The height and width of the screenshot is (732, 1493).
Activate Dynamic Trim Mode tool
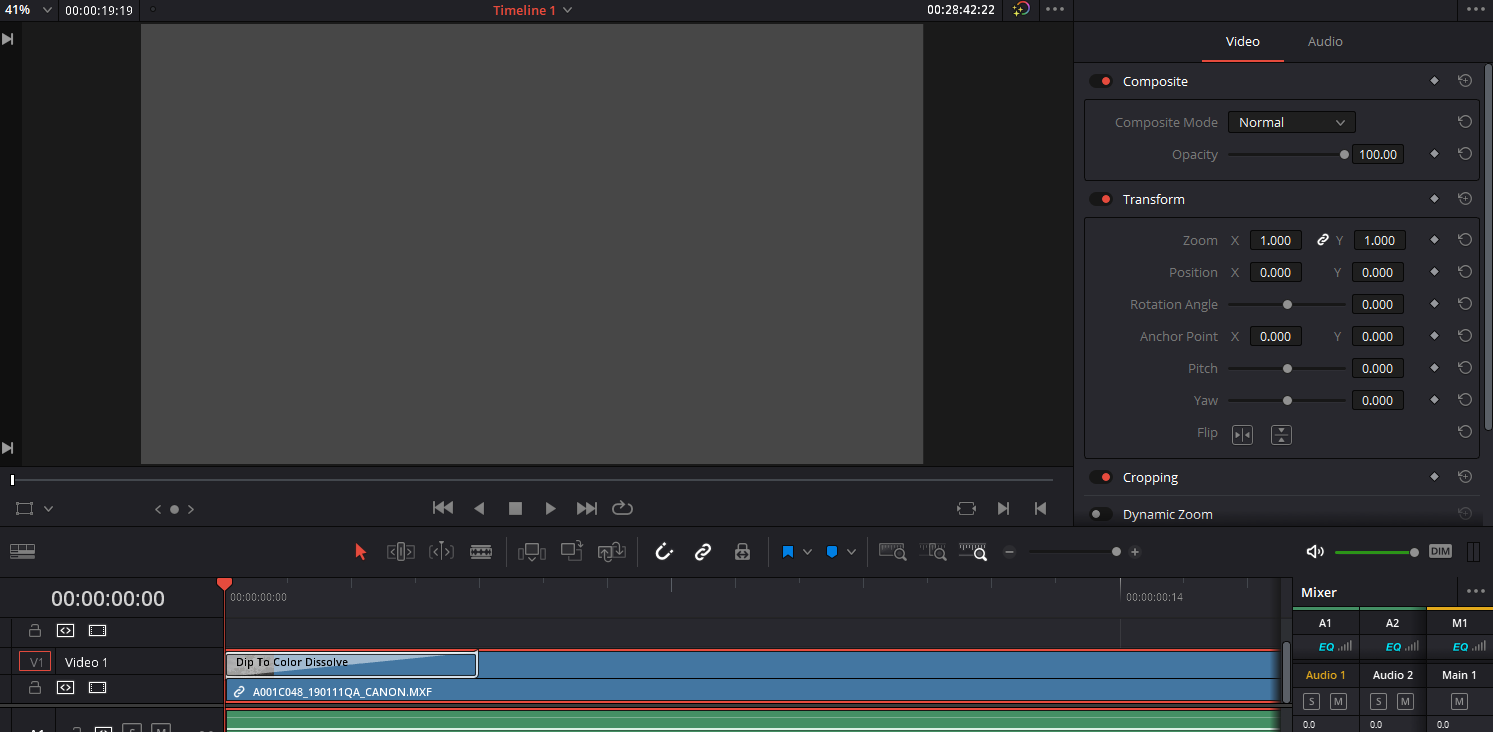tap(441, 551)
